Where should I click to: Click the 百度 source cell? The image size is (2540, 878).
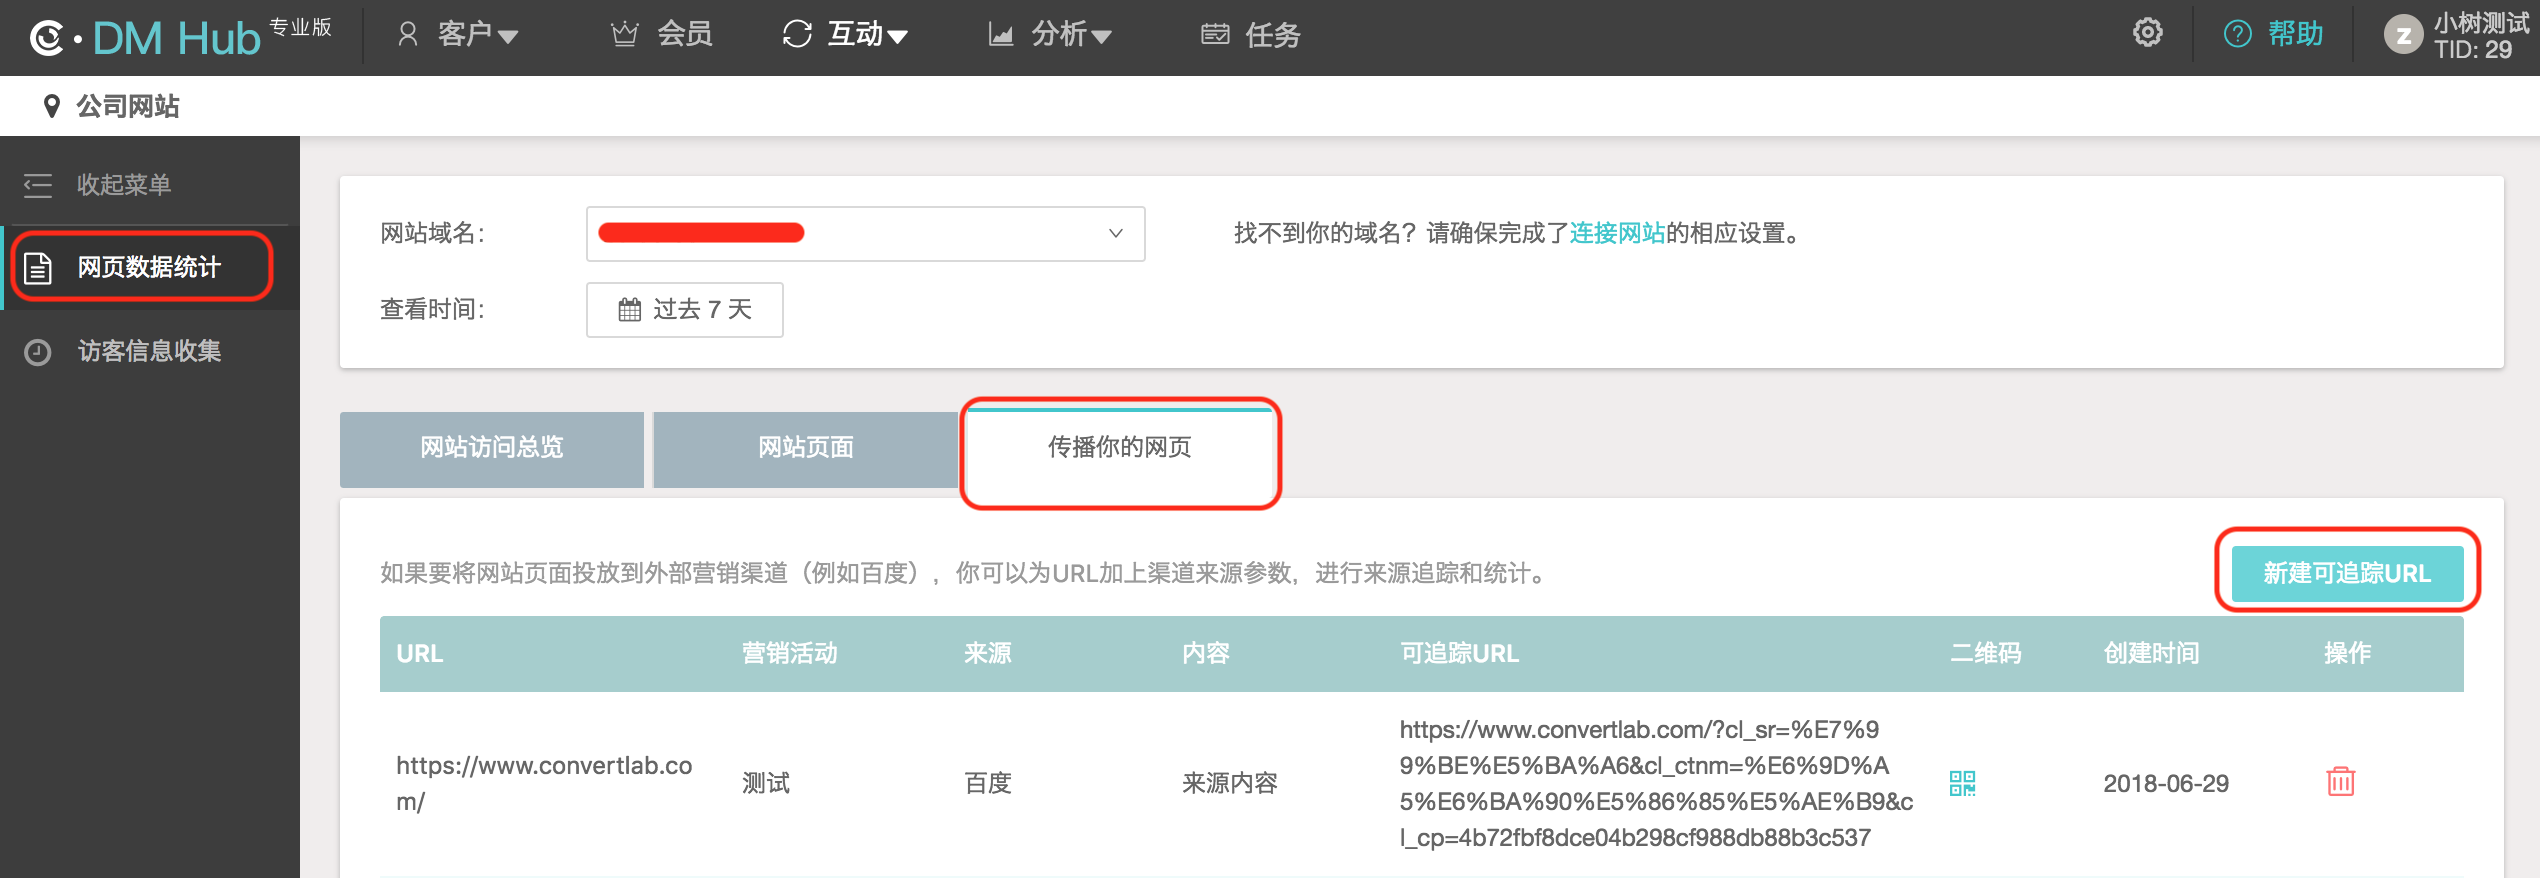point(988,783)
